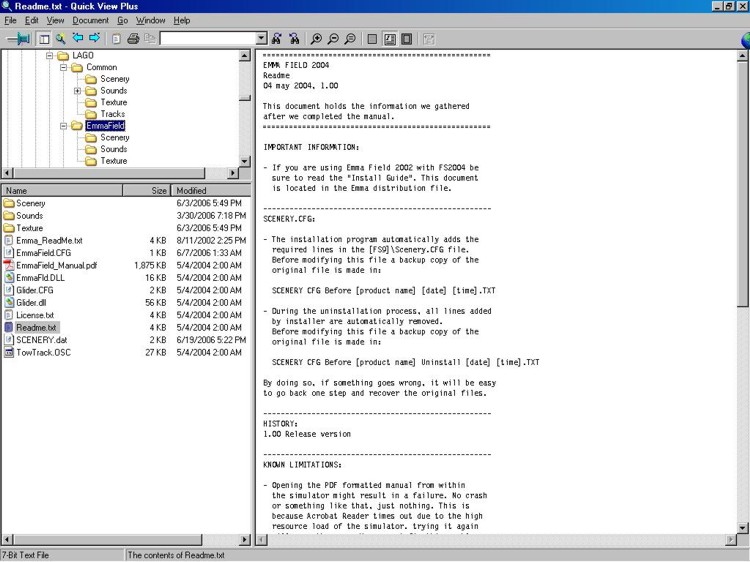750x562 pixels.
Task: Go to previous file with left arrow
Action: click(x=77, y=38)
